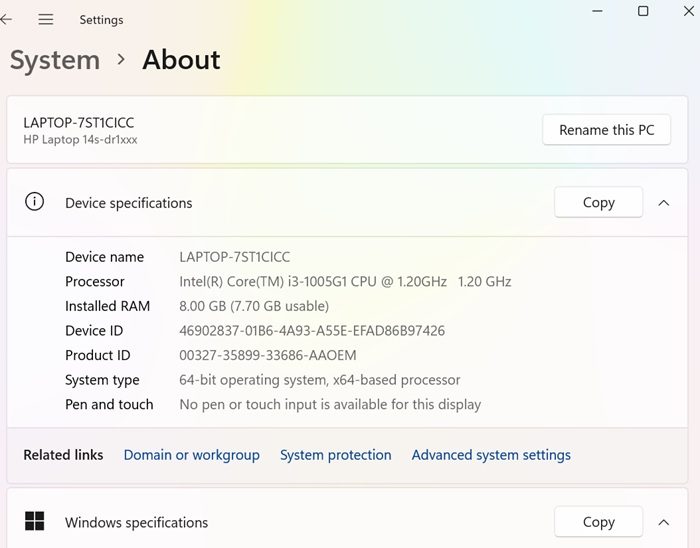Click the Windows logo icon

35,521
